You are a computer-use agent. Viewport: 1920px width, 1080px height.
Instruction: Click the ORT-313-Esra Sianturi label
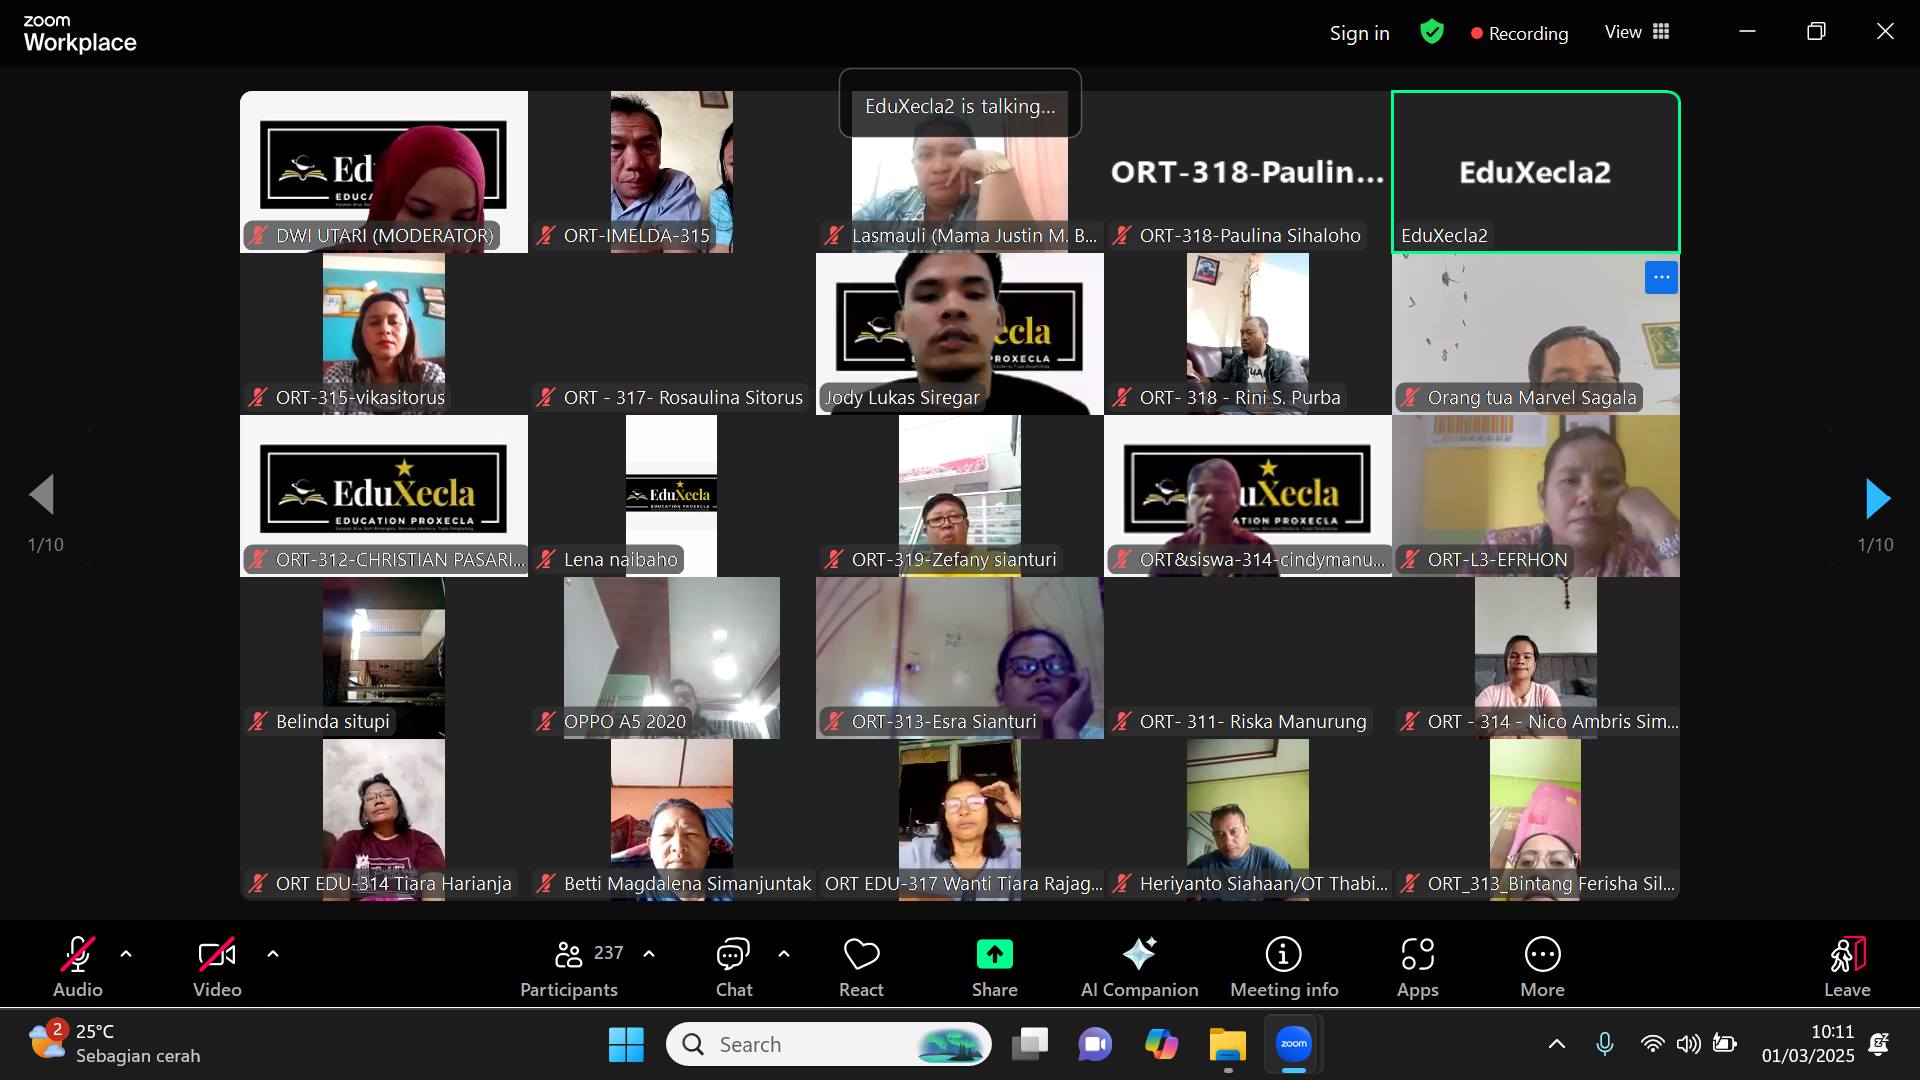(x=943, y=722)
